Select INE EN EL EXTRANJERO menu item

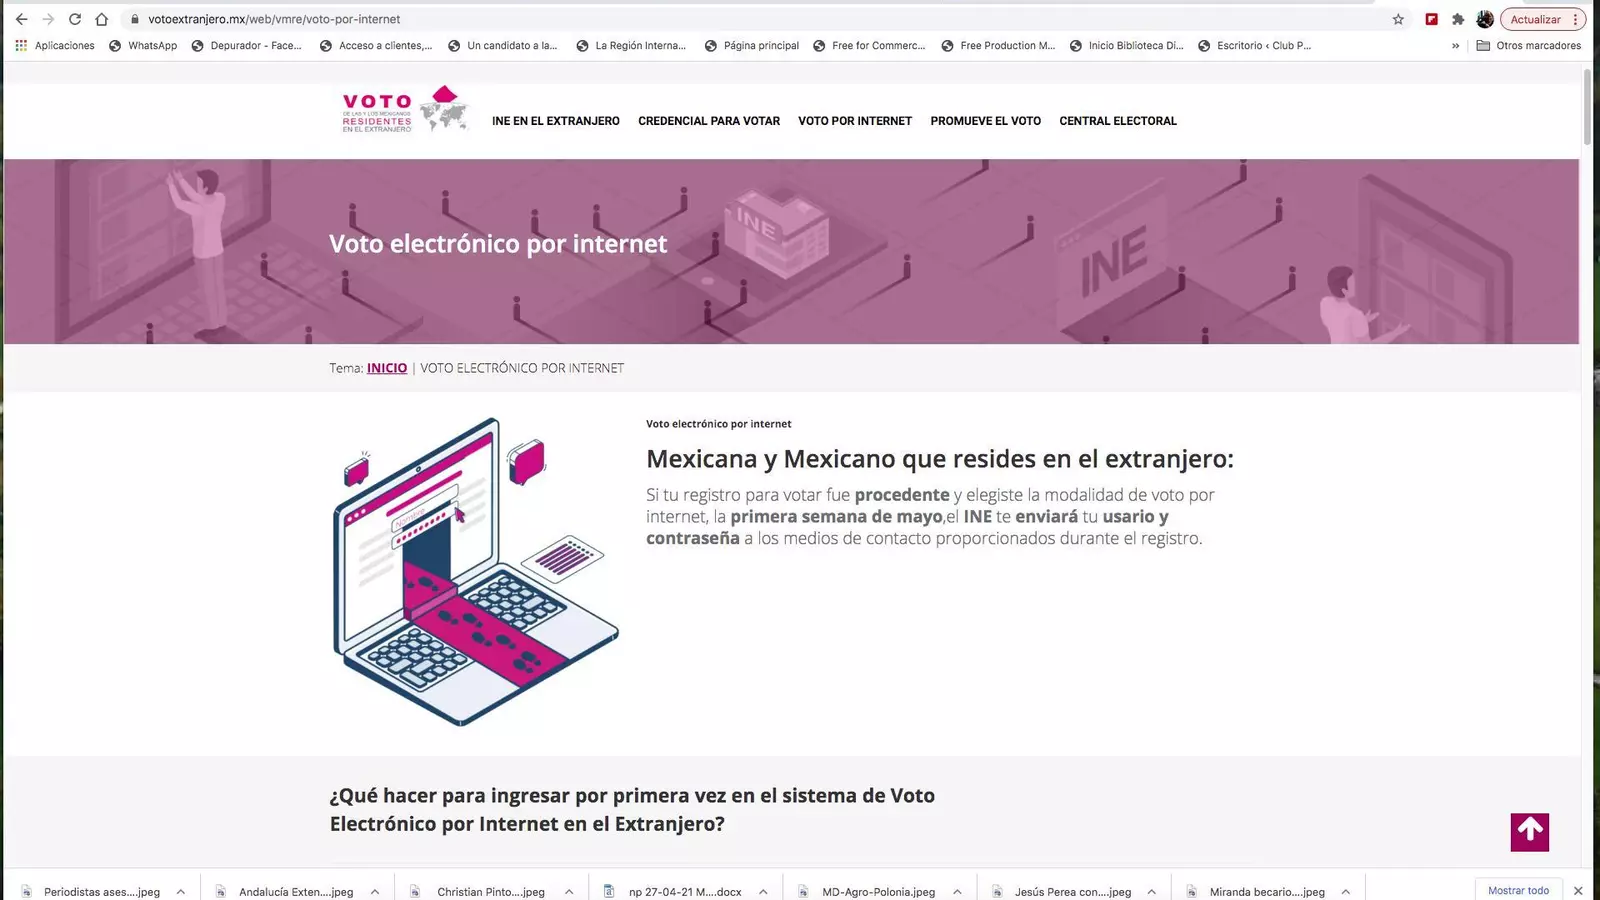(556, 121)
